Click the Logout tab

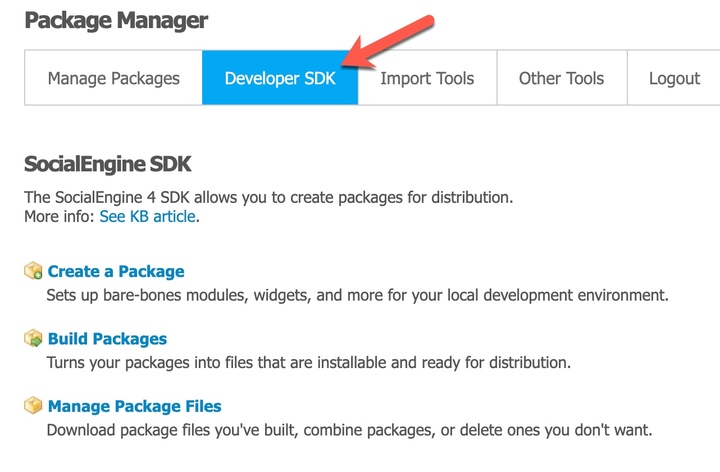(x=674, y=78)
